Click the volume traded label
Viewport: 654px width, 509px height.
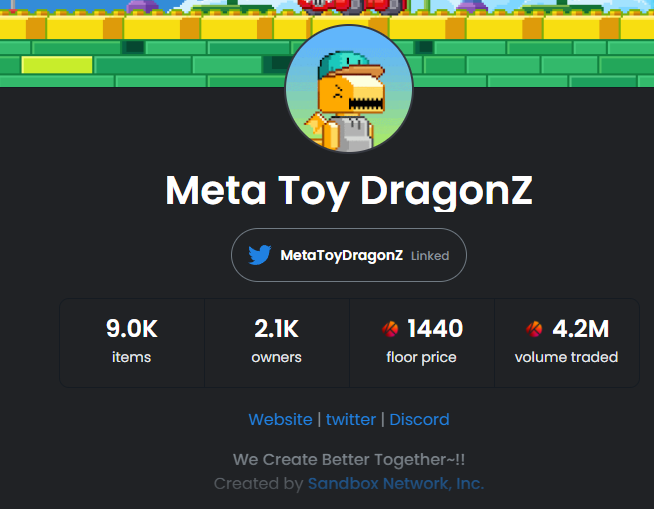[x=566, y=358]
